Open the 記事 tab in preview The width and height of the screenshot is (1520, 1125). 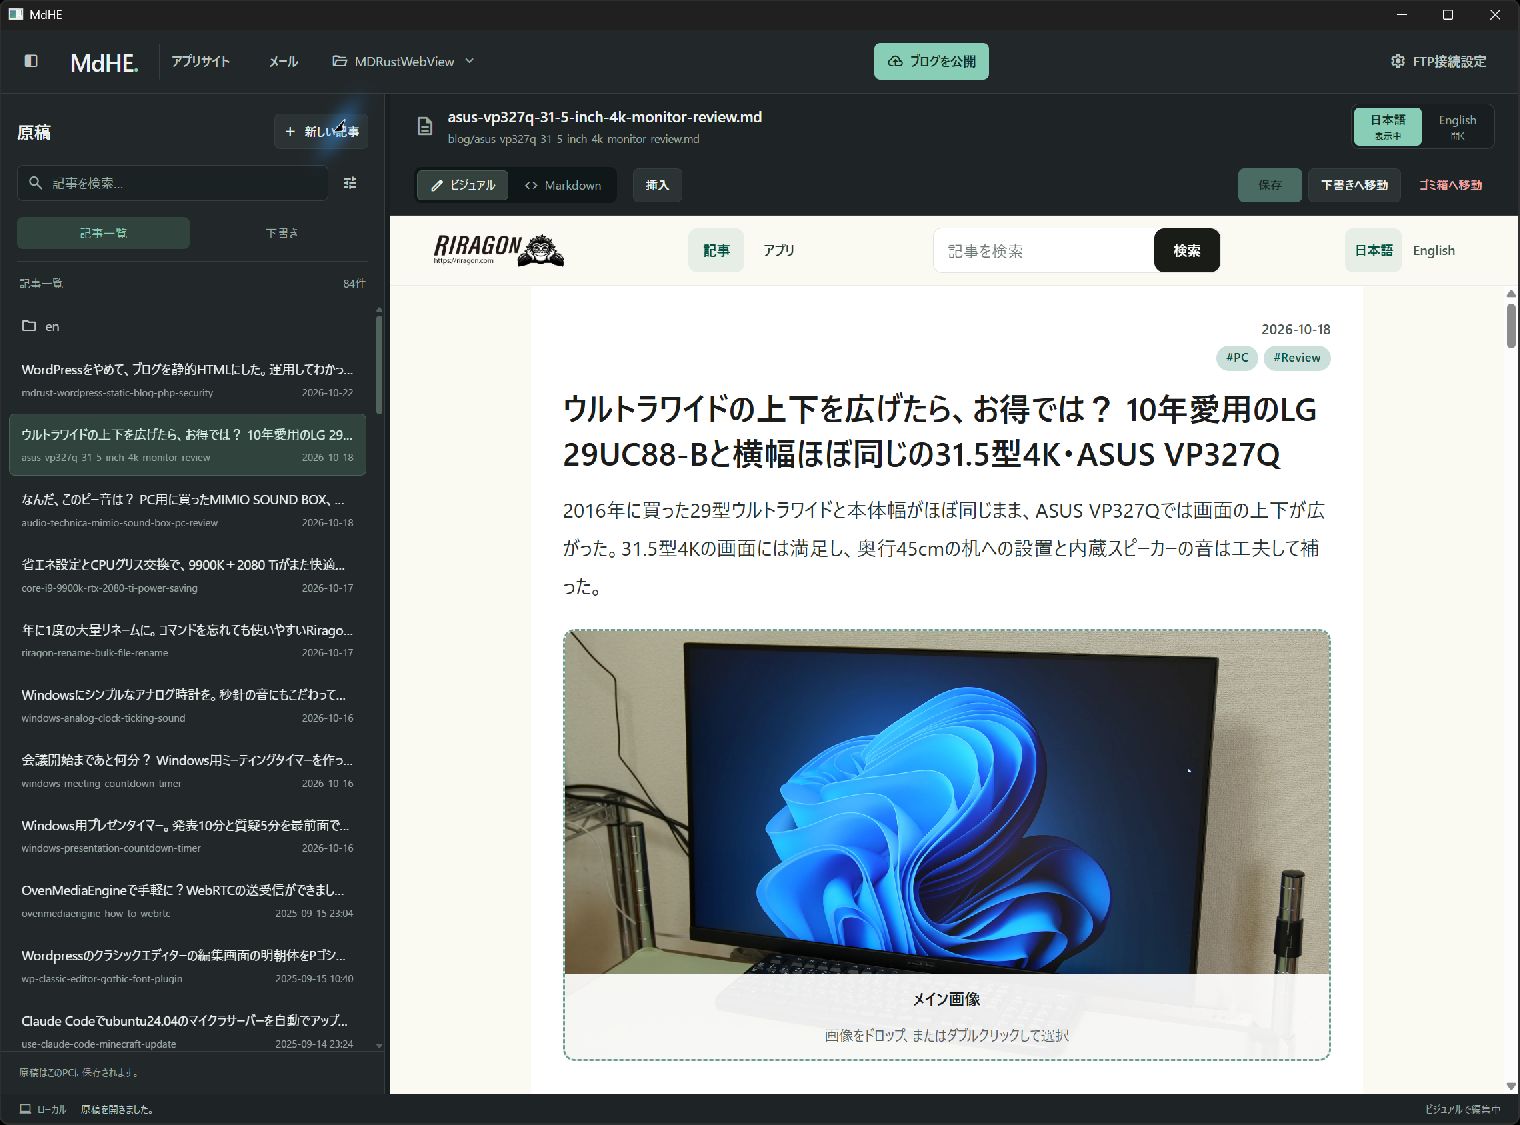716,250
